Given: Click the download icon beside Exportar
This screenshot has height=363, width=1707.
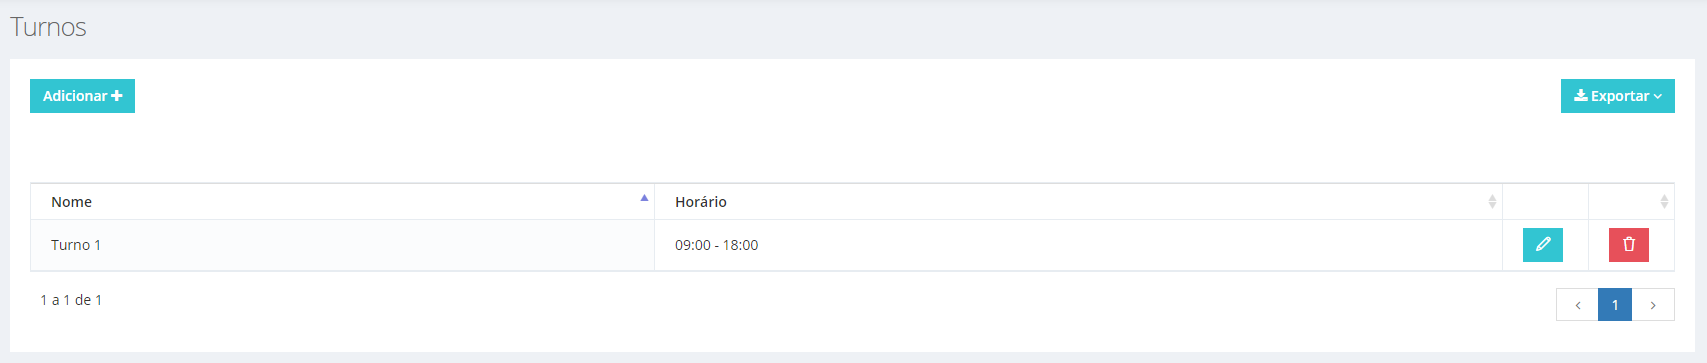Looking at the screenshot, I should [x=1581, y=96].
